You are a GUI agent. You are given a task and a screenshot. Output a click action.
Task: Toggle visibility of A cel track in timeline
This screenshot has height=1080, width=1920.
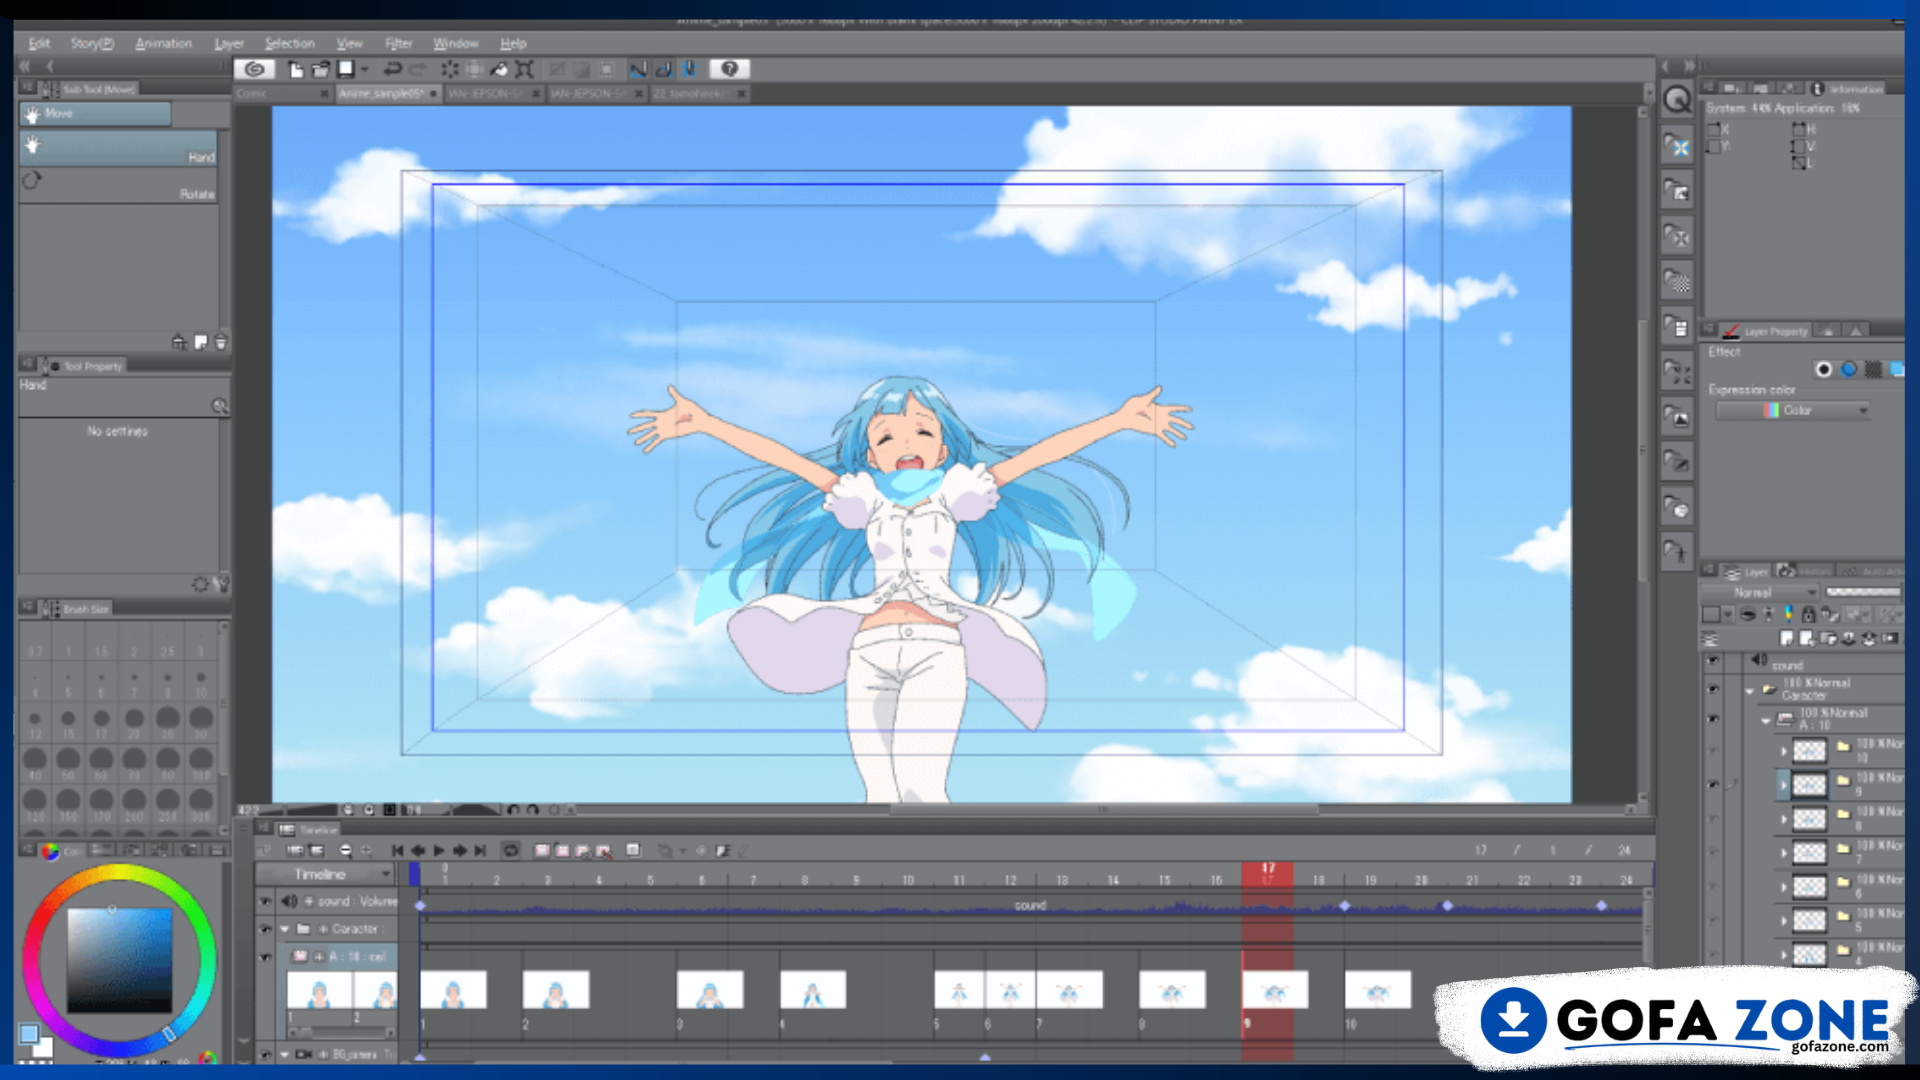(x=265, y=957)
